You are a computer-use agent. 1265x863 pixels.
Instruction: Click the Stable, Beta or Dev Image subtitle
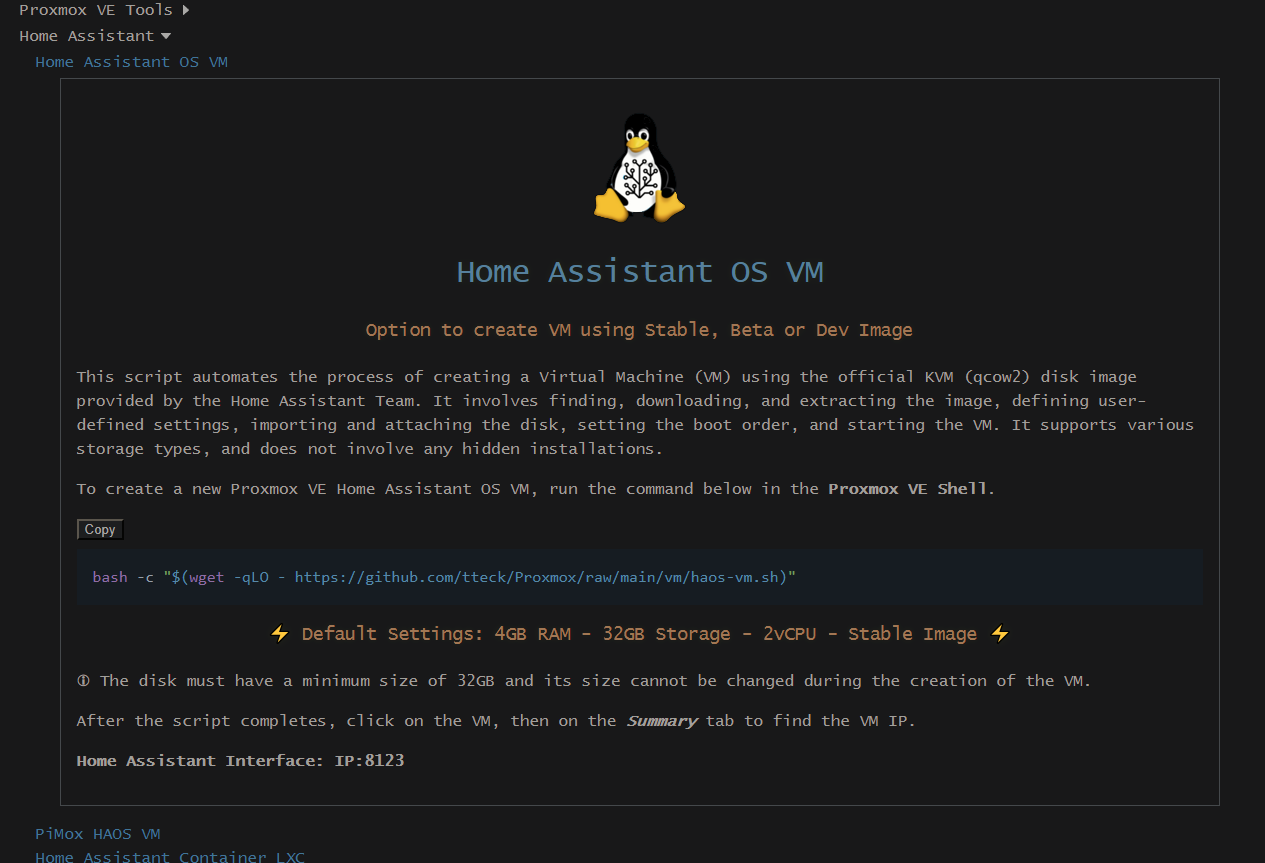pyautogui.click(x=639, y=330)
